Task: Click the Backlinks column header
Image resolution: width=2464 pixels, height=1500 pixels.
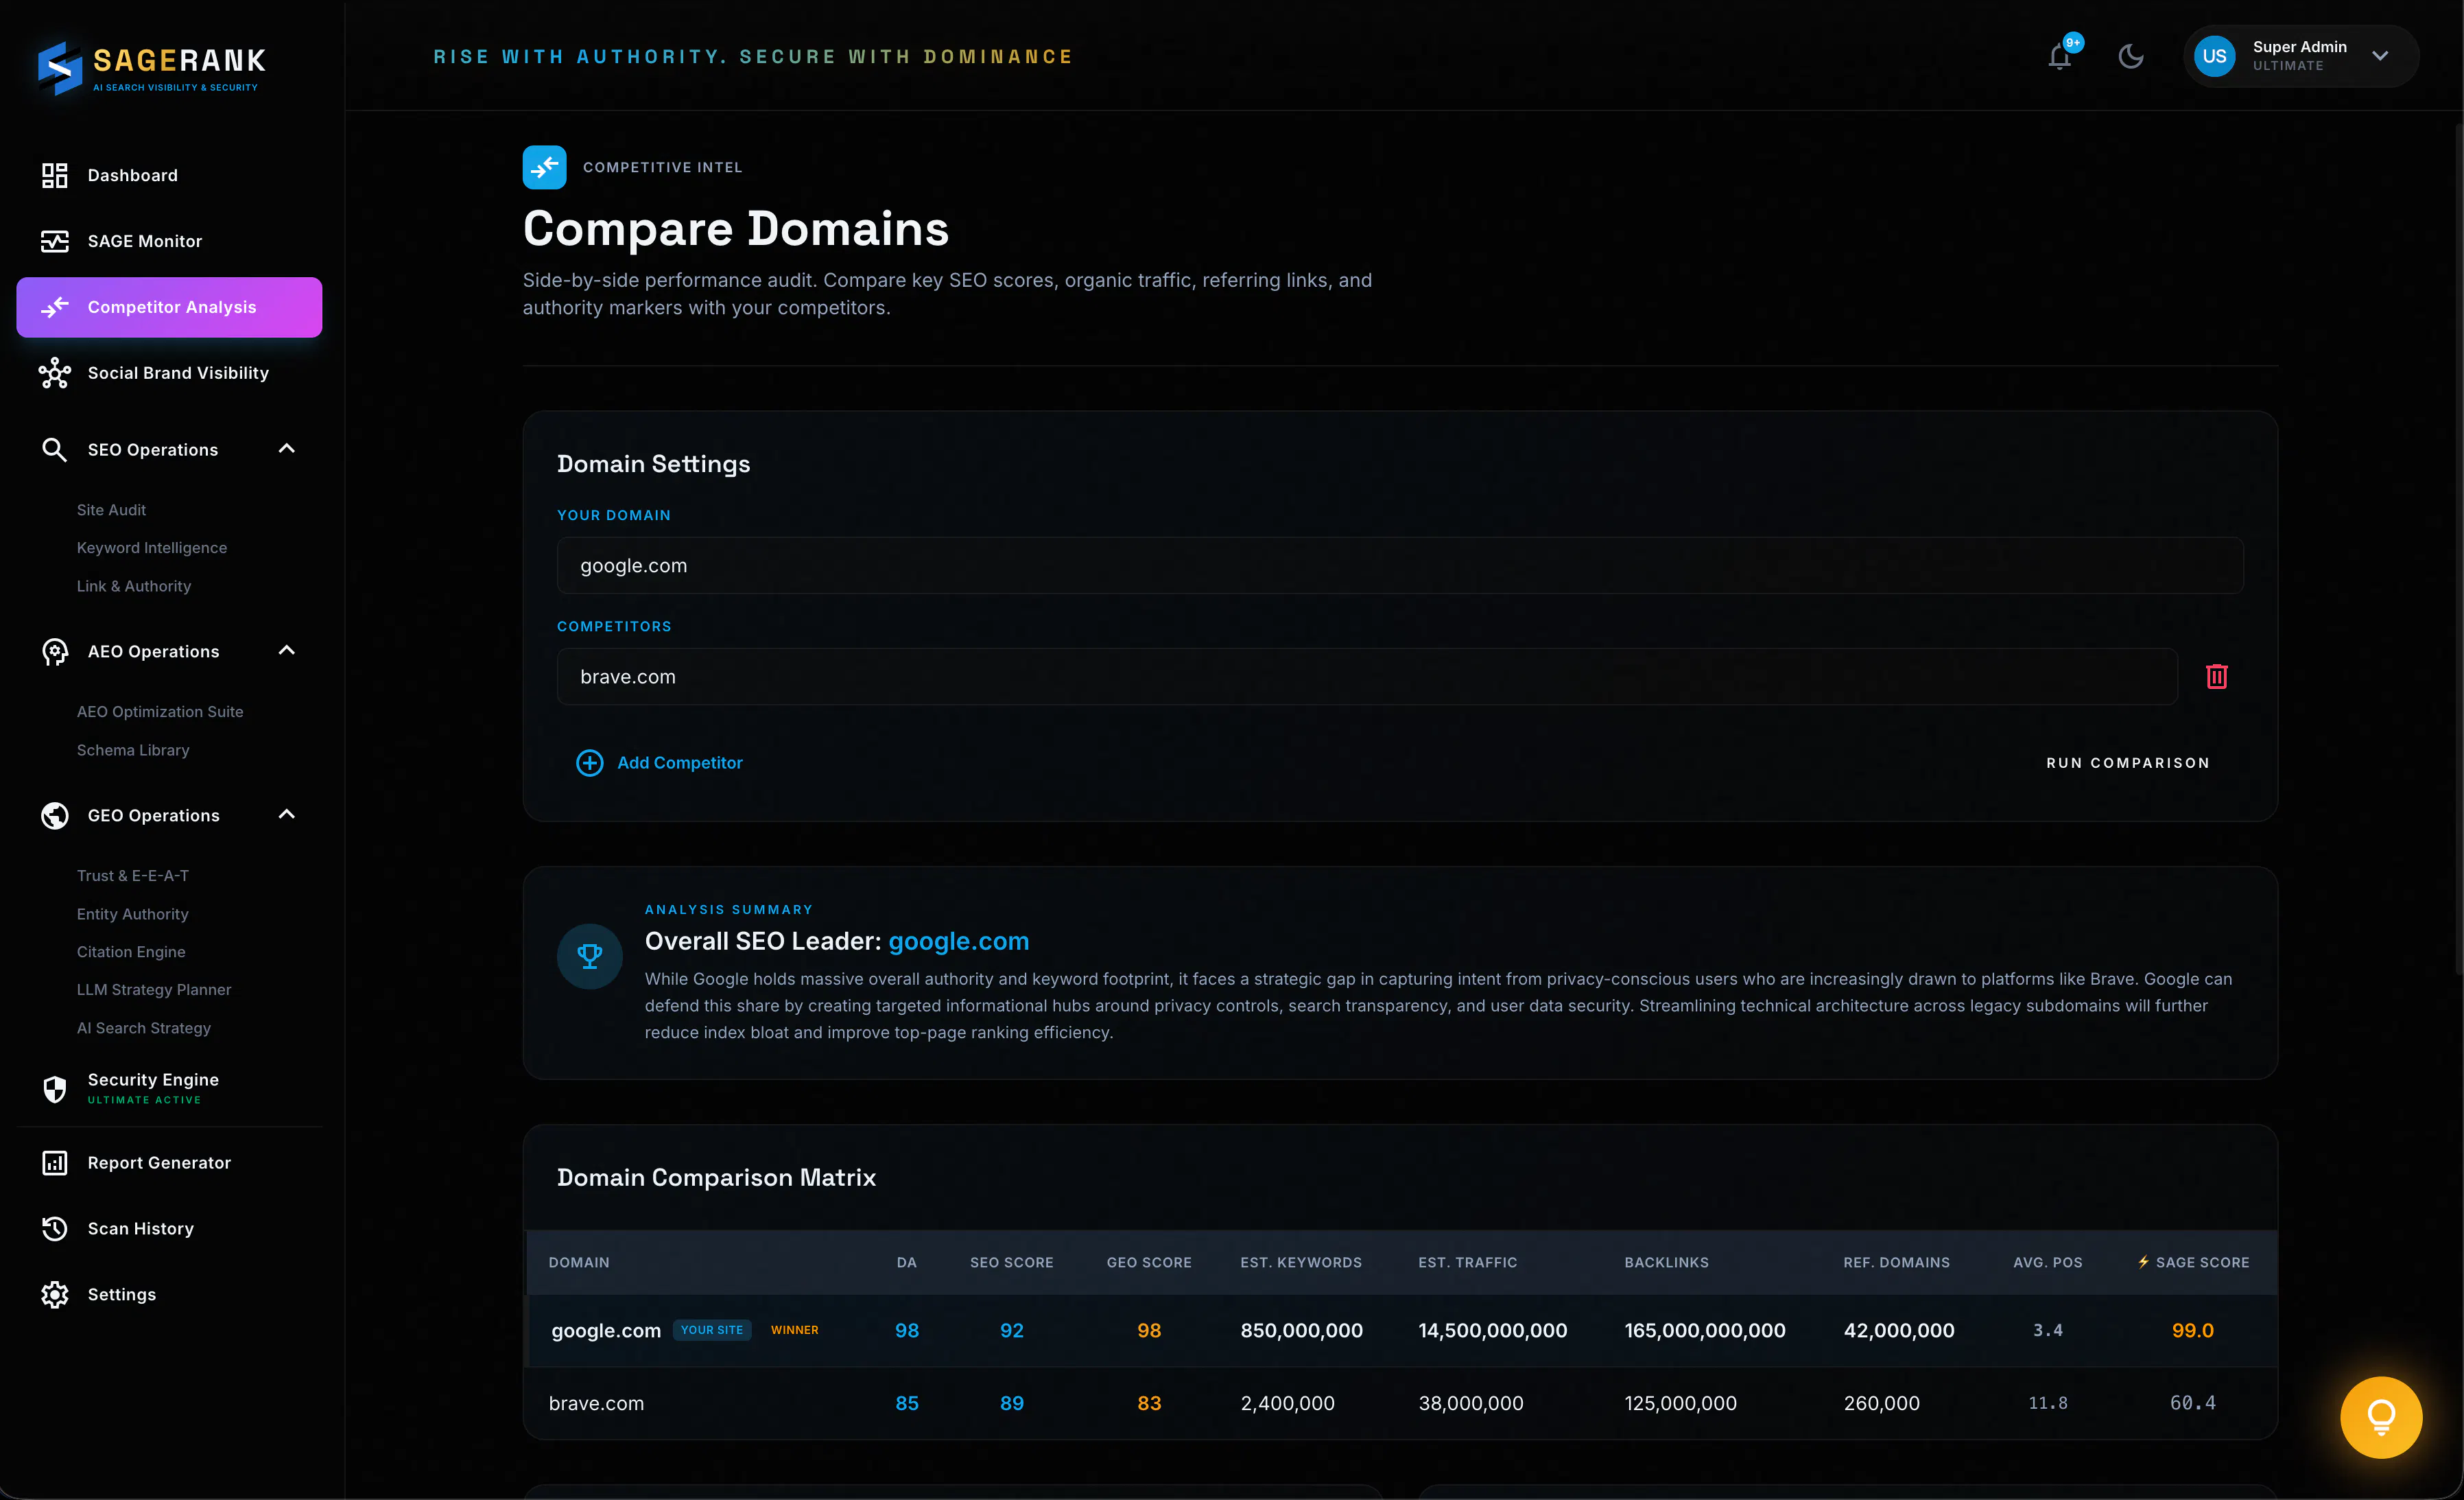Action: [x=1666, y=1263]
